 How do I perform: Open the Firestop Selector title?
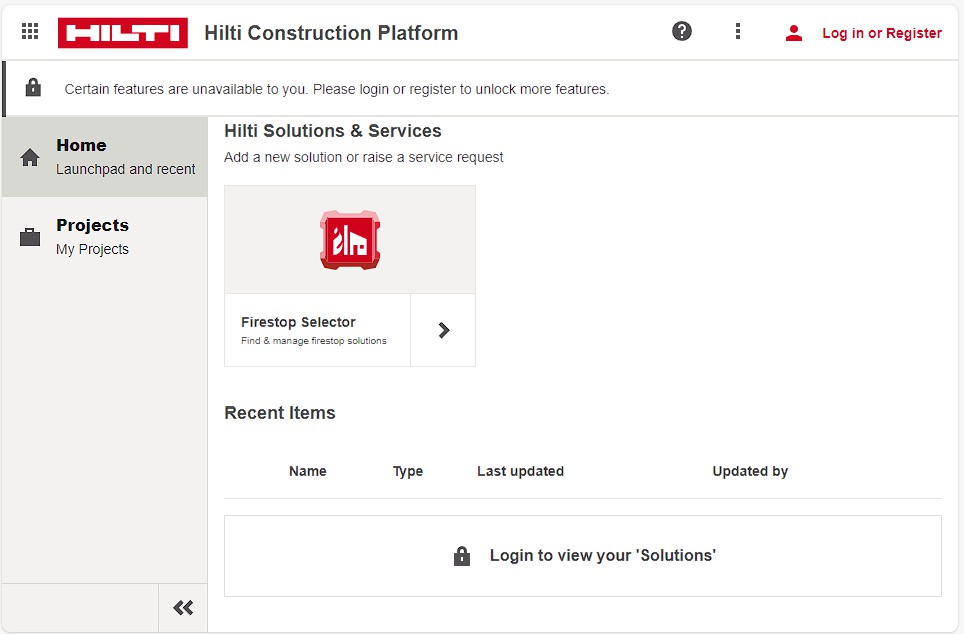tap(298, 322)
